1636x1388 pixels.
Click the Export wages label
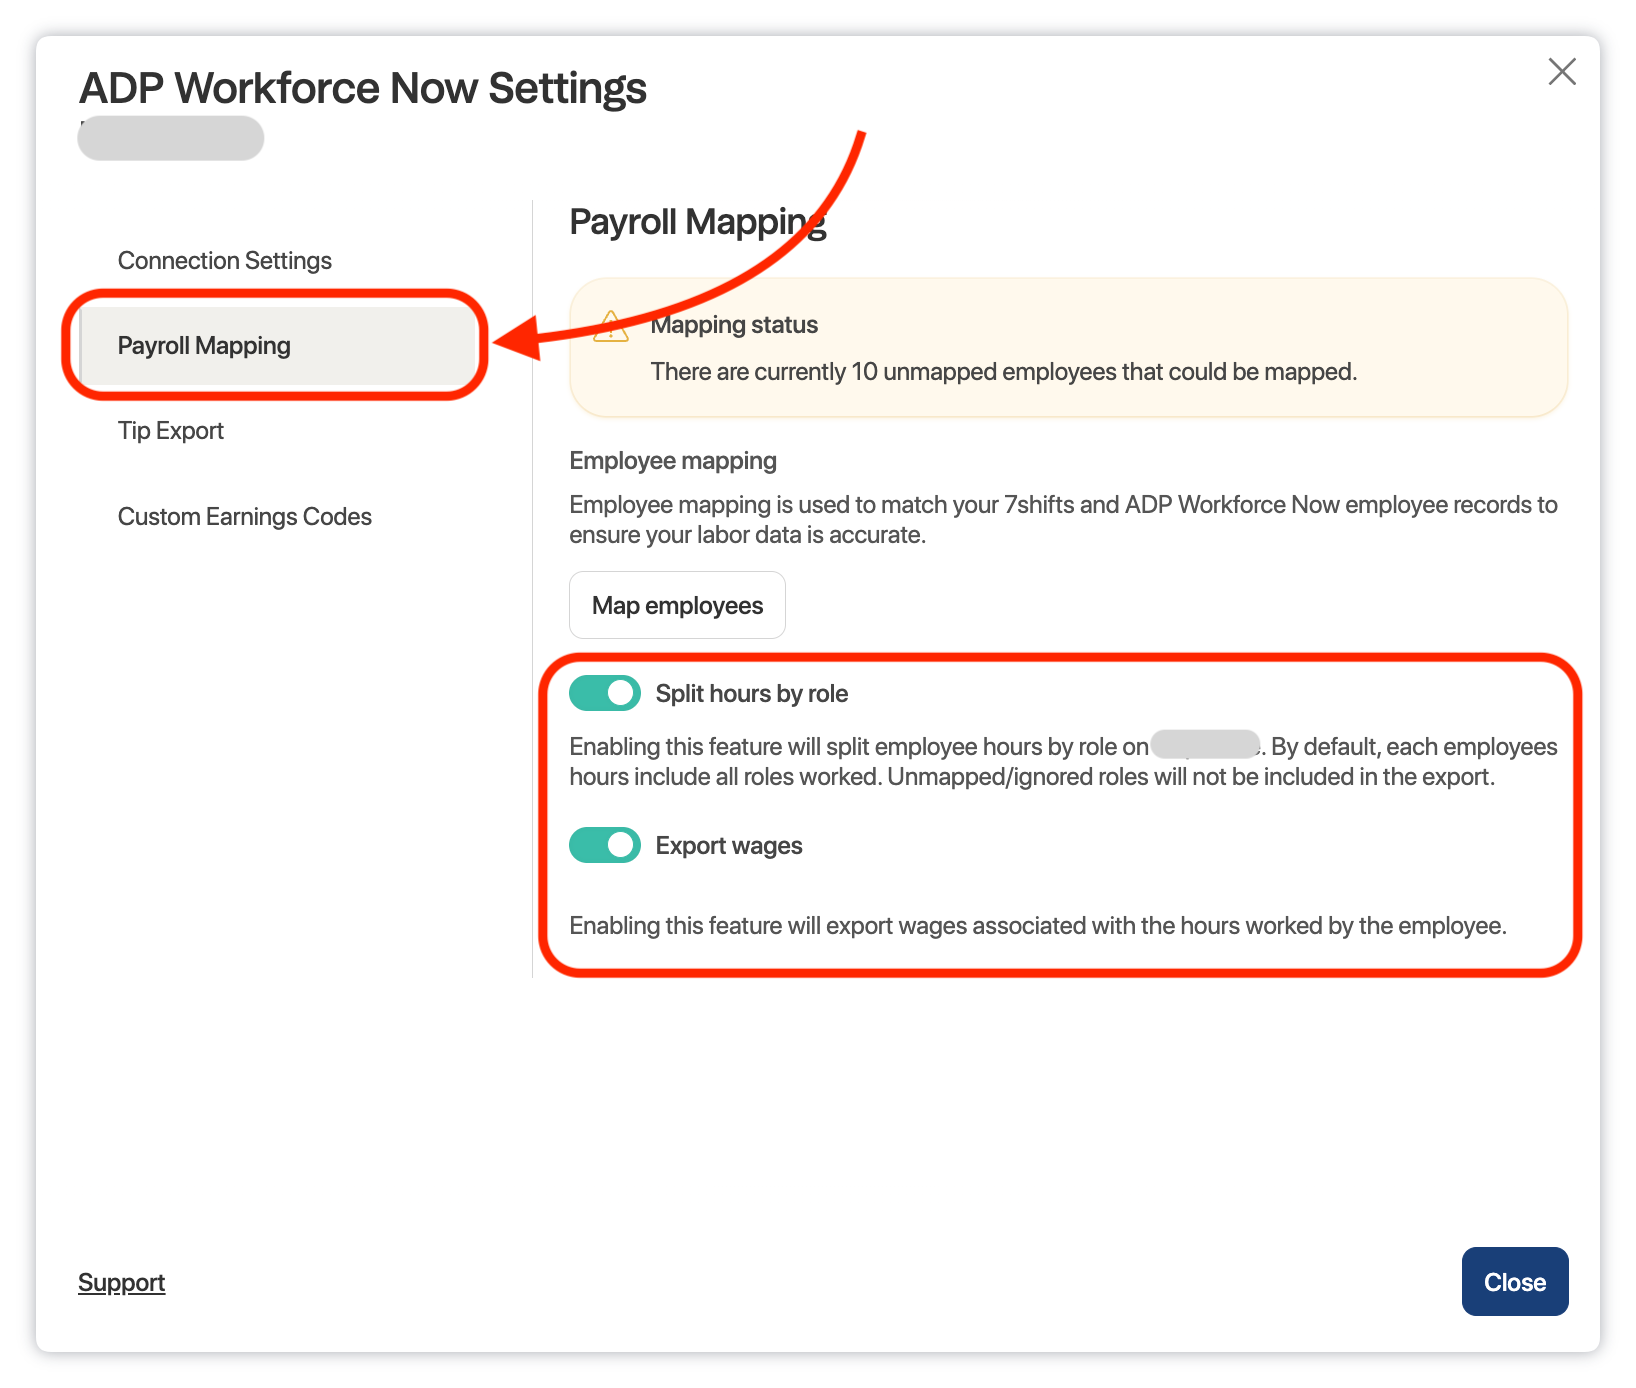(x=729, y=846)
